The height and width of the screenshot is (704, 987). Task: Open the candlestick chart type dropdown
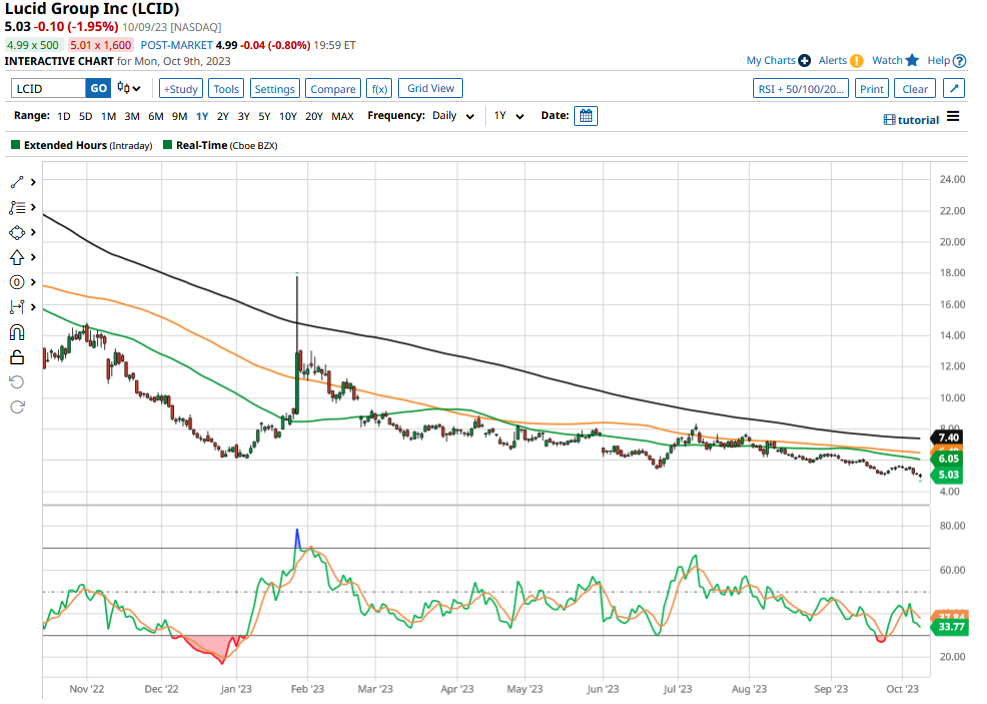pos(130,88)
